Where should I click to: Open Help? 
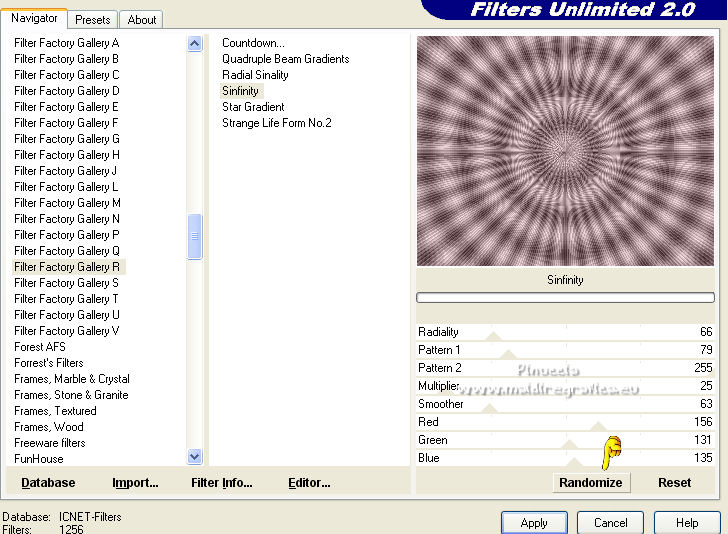pyautogui.click(x=687, y=523)
